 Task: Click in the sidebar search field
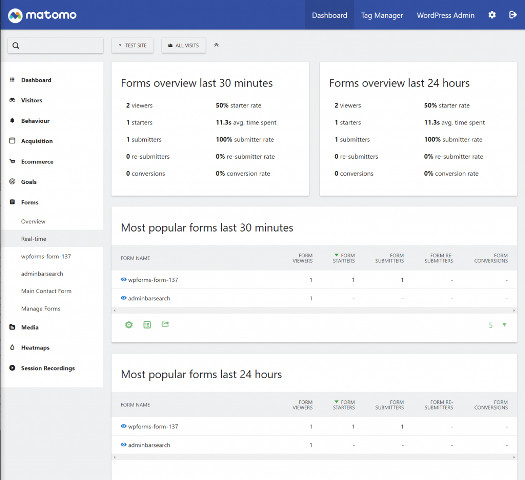click(x=56, y=46)
